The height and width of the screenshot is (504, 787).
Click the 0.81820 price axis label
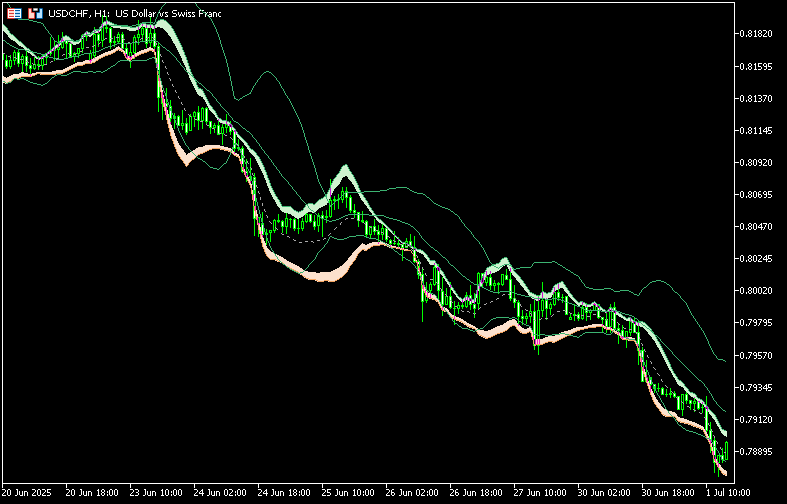coord(755,34)
